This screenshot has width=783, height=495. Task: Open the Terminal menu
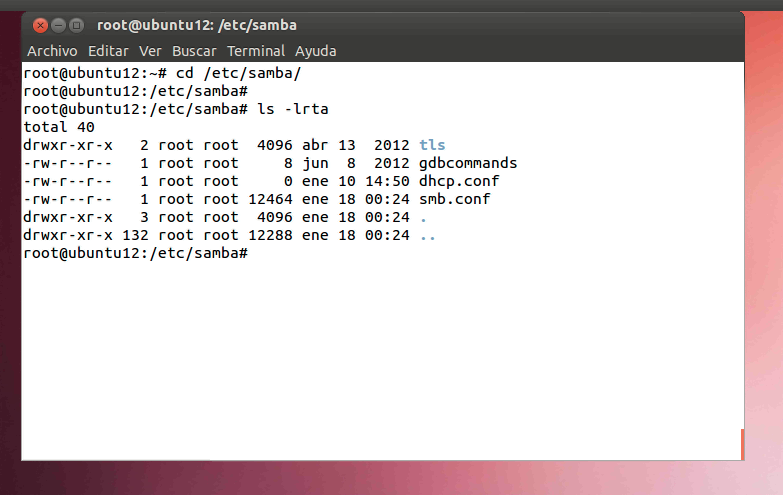click(x=256, y=51)
